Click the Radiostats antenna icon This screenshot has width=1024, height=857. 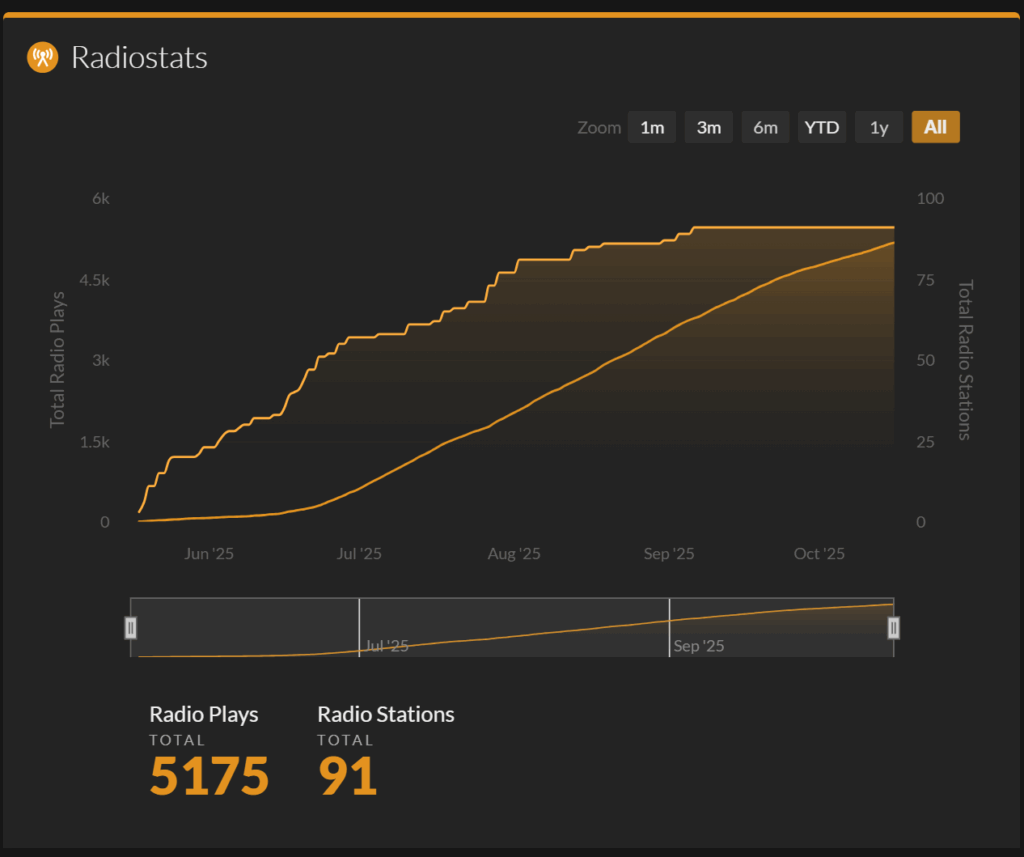click(x=42, y=58)
